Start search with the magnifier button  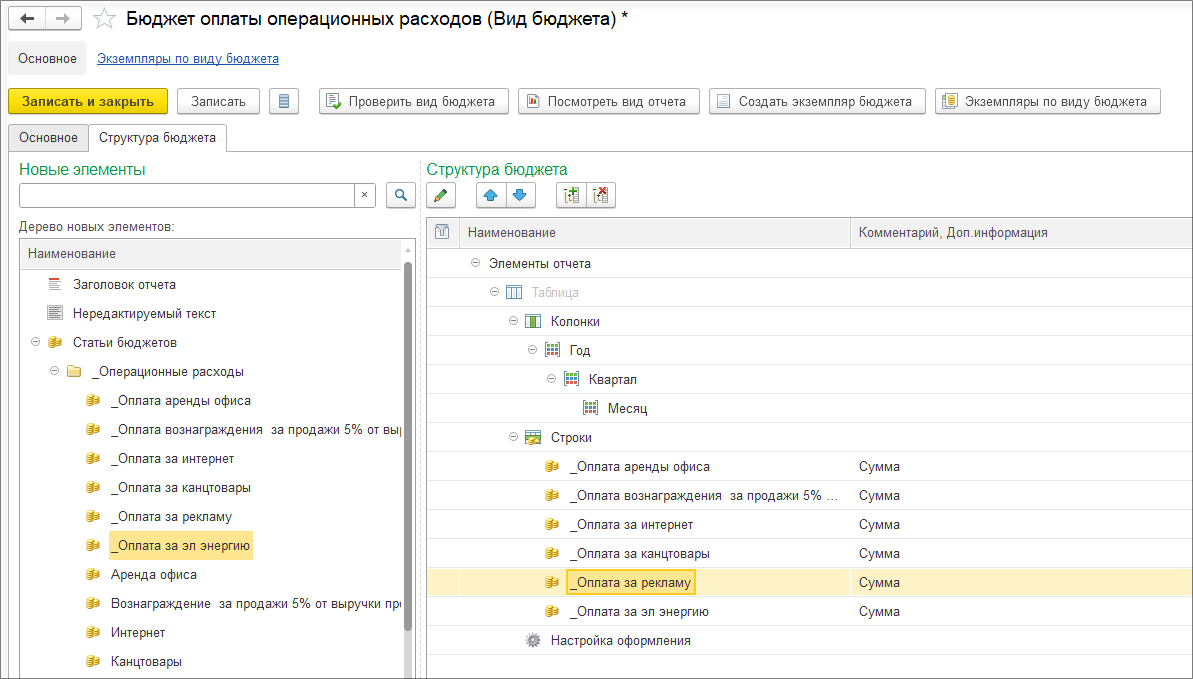coord(401,195)
